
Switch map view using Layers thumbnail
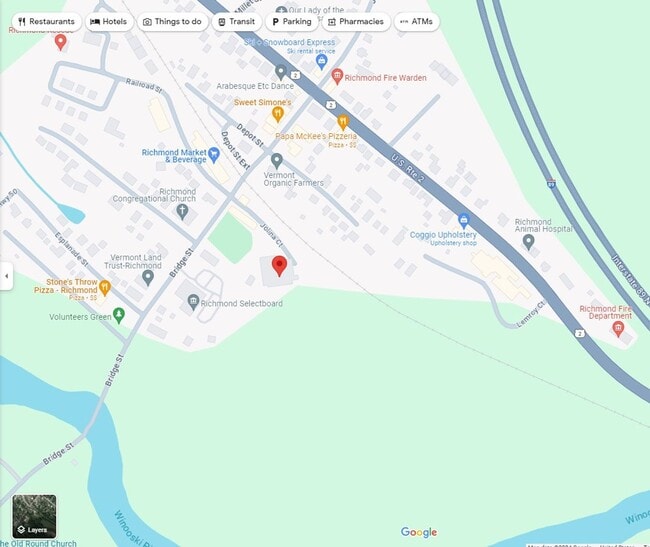tap(34, 516)
